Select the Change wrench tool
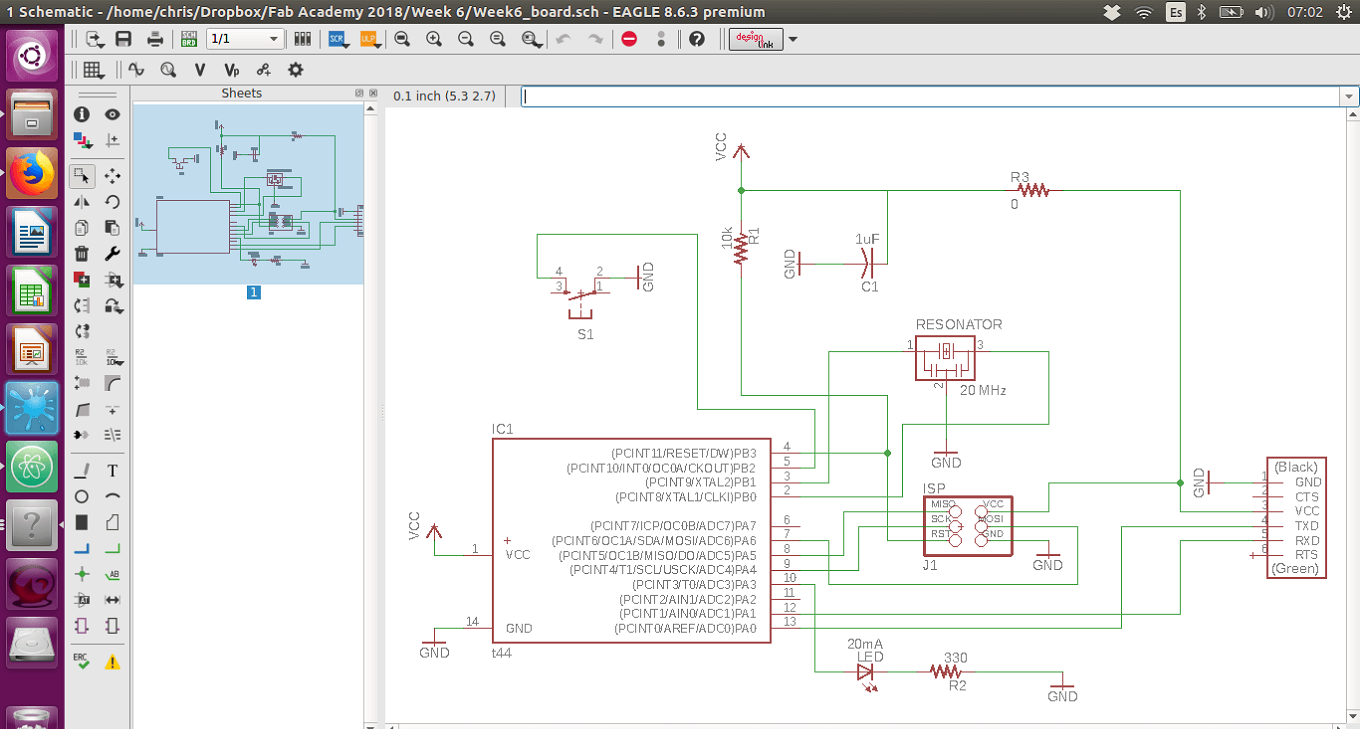This screenshot has height=731, width=1360. (x=112, y=254)
